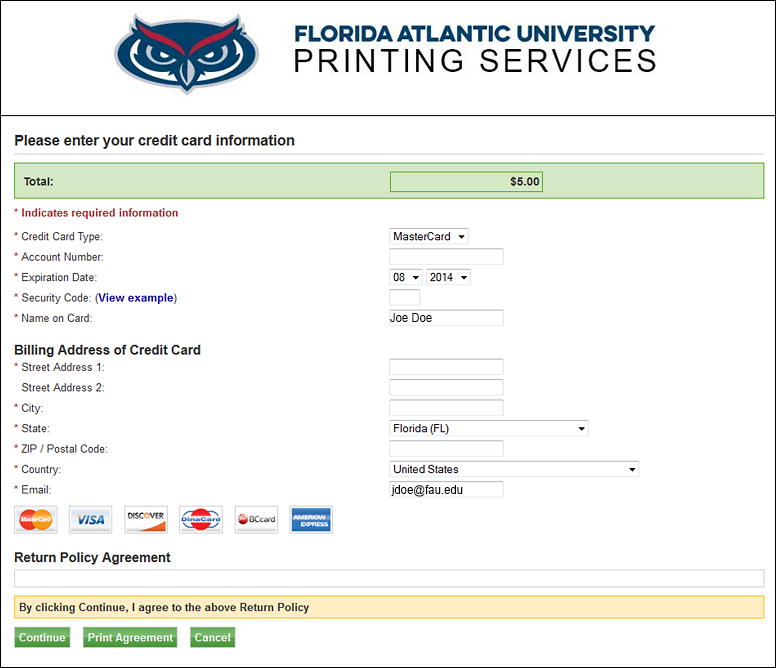This screenshot has width=776, height=668.
Task: Click the DinaCard logo icon
Action: [x=201, y=520]
